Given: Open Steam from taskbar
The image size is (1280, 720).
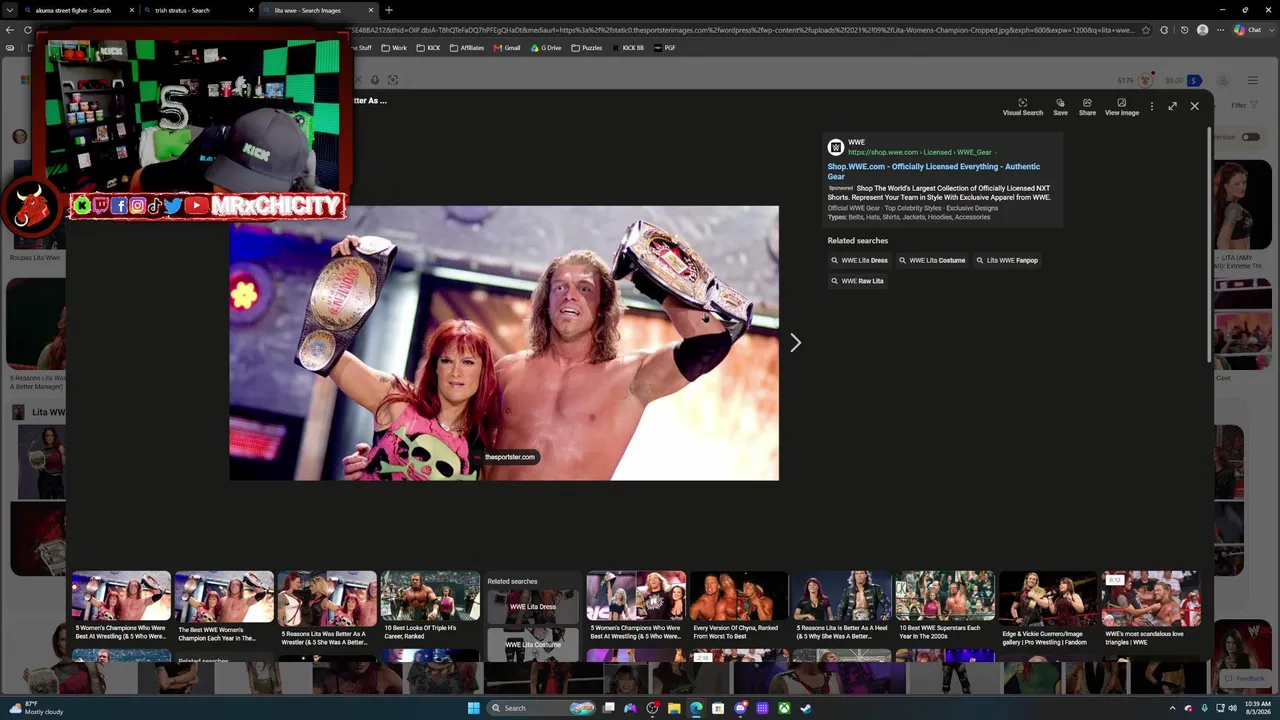Looking at the screenshot, I should 806,708.
